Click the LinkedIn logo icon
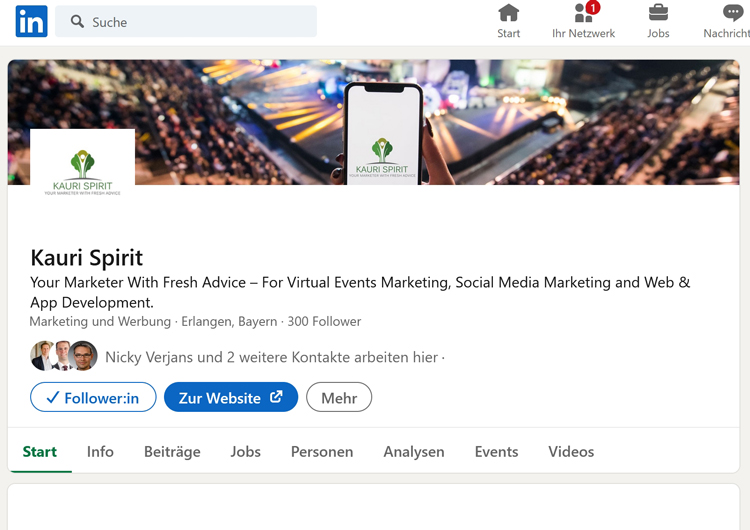This screenshot has width=750, height=530. click(x=32, y=21)
